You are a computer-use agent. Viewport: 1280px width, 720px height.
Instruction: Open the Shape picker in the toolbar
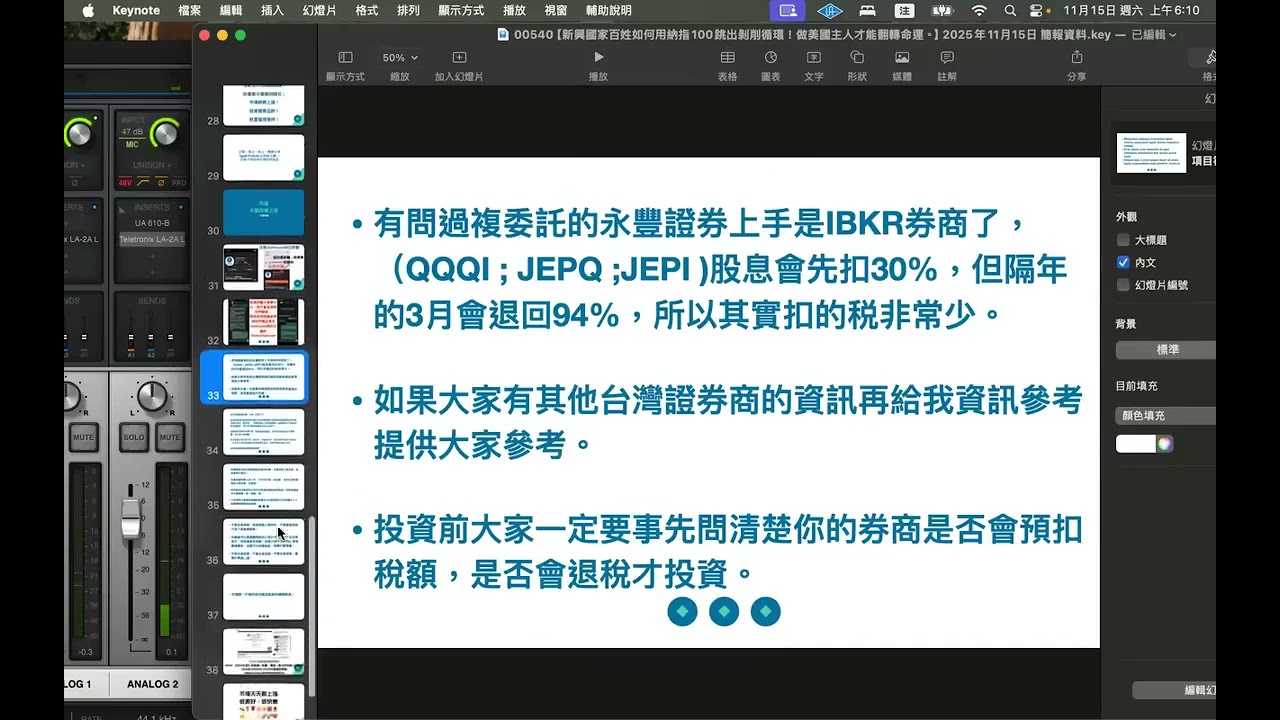click(857, 58)
